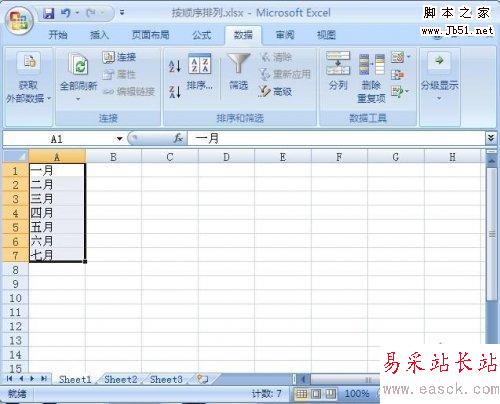Click cell A1 containing 一月
Image resolution: width=500 pixels, height=404 pixels.
pos(57,170)
